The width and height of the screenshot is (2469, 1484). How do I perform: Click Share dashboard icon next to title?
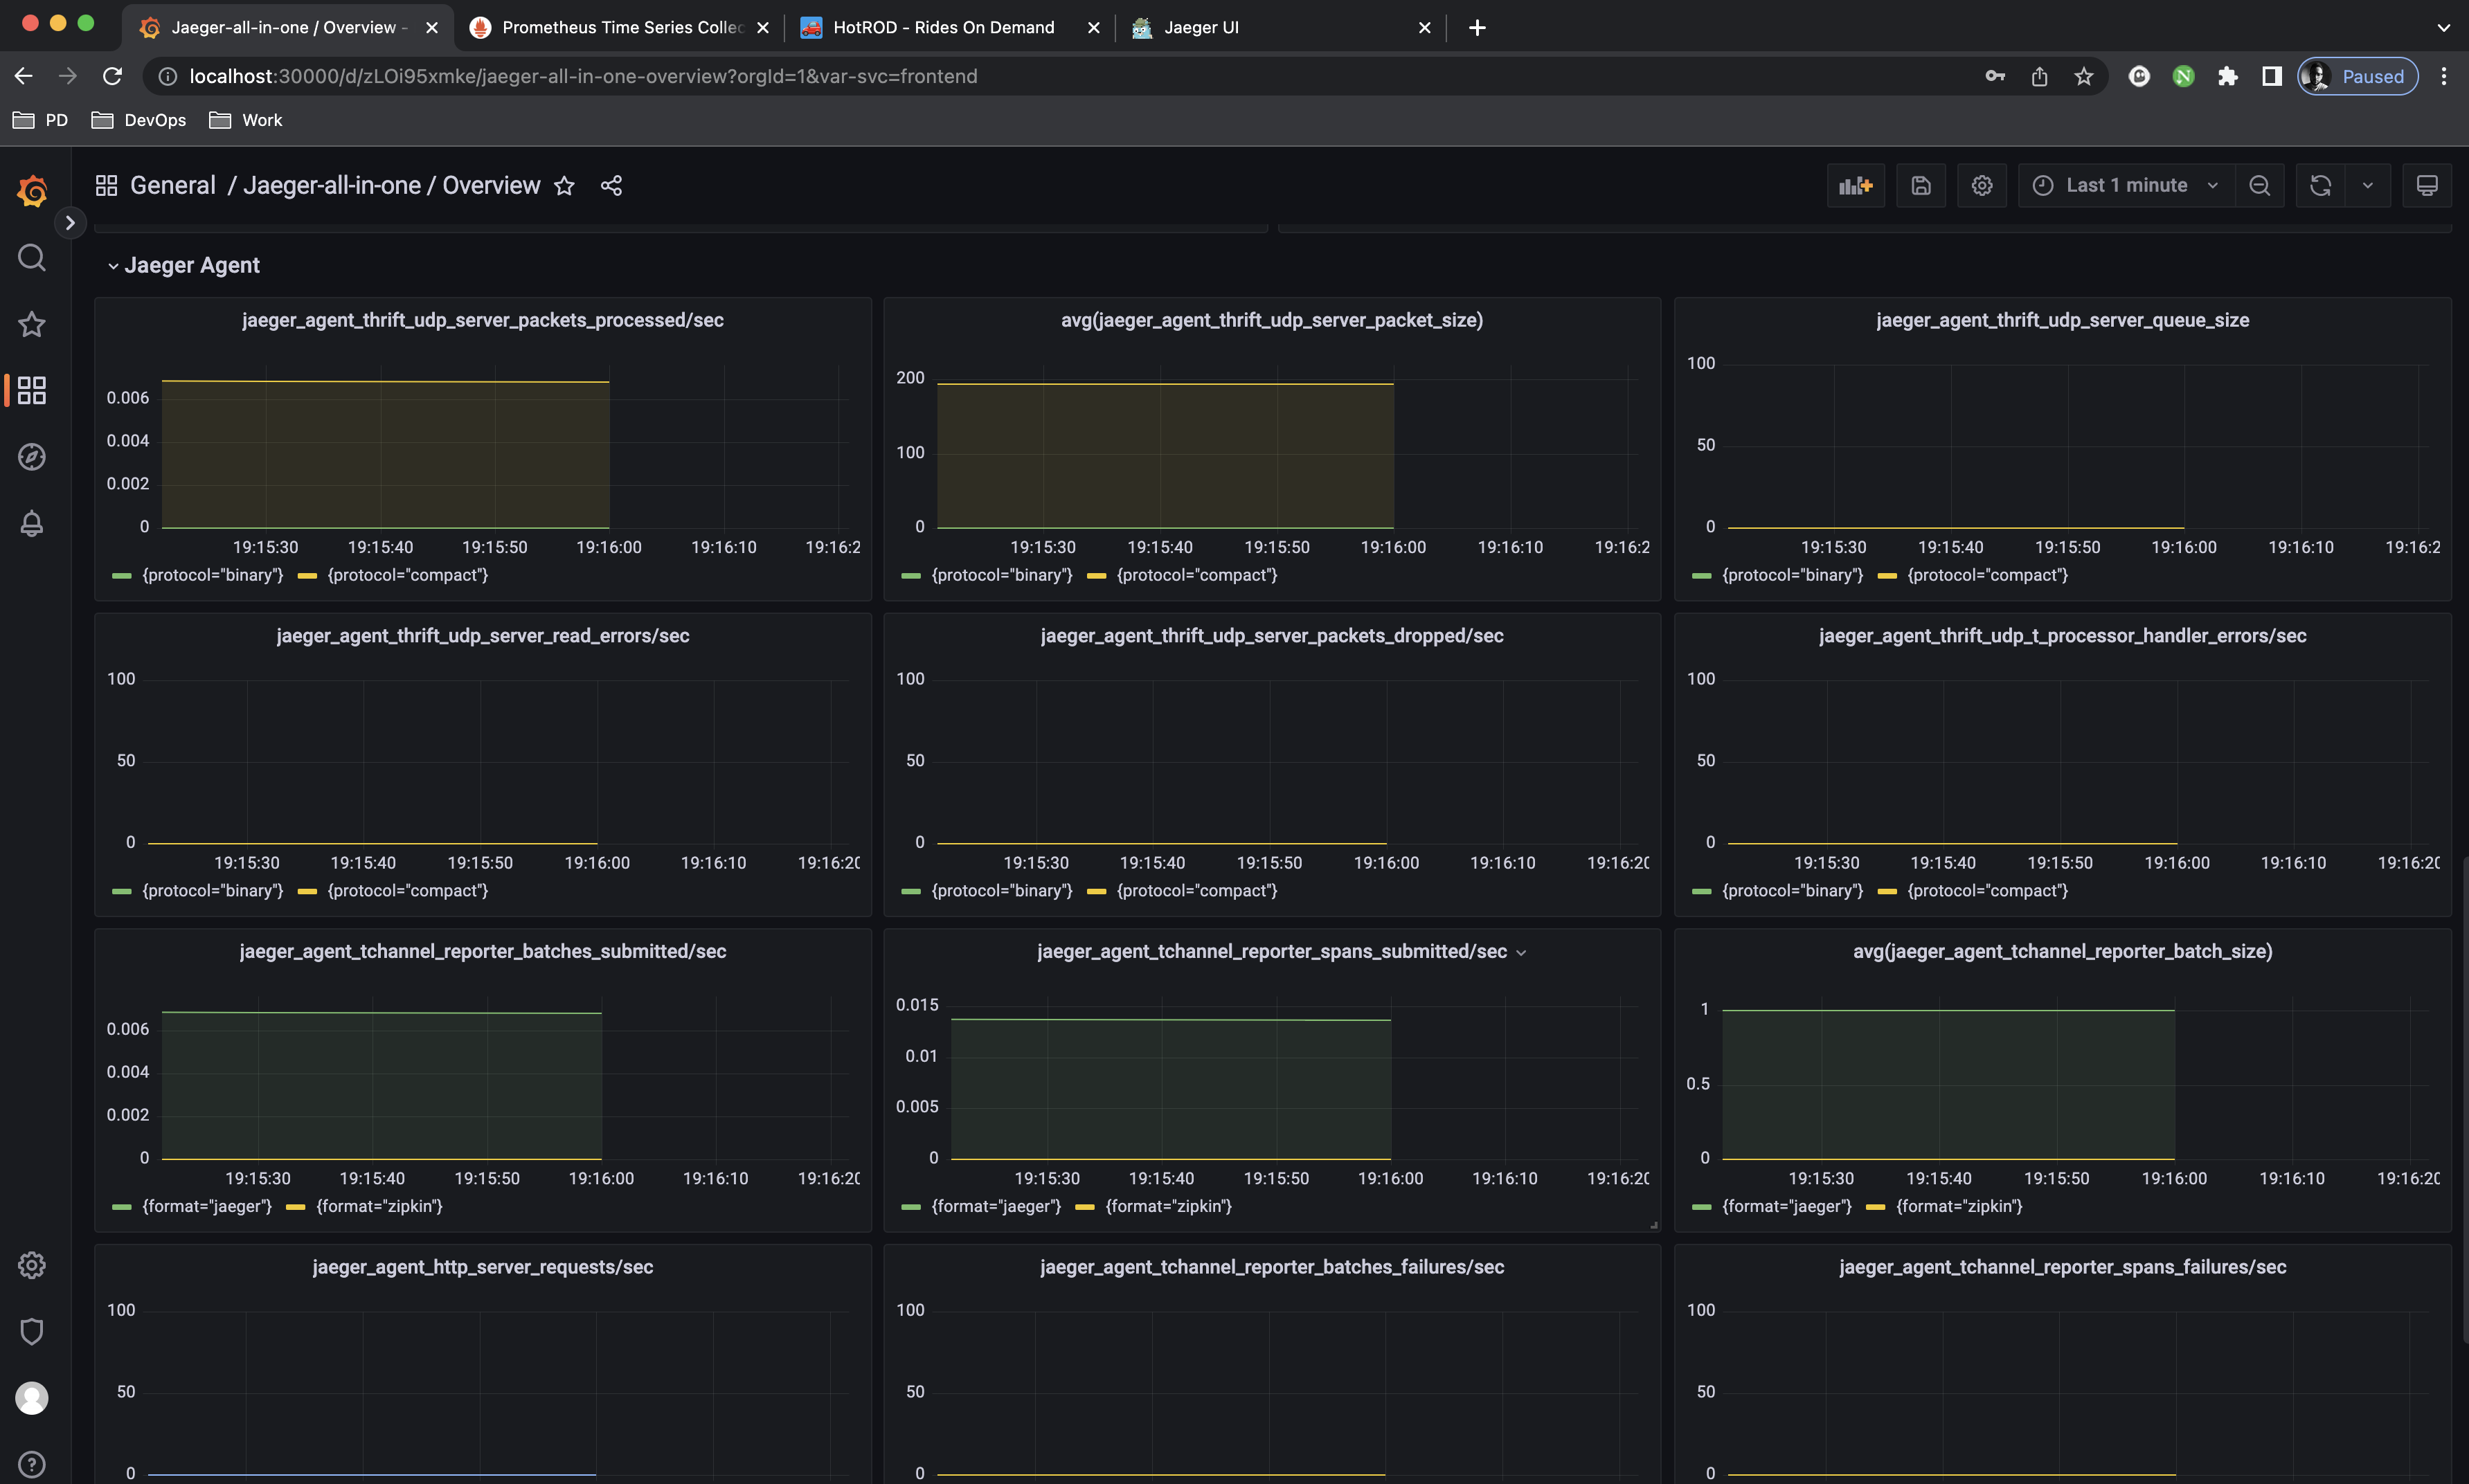coord(611,186)
